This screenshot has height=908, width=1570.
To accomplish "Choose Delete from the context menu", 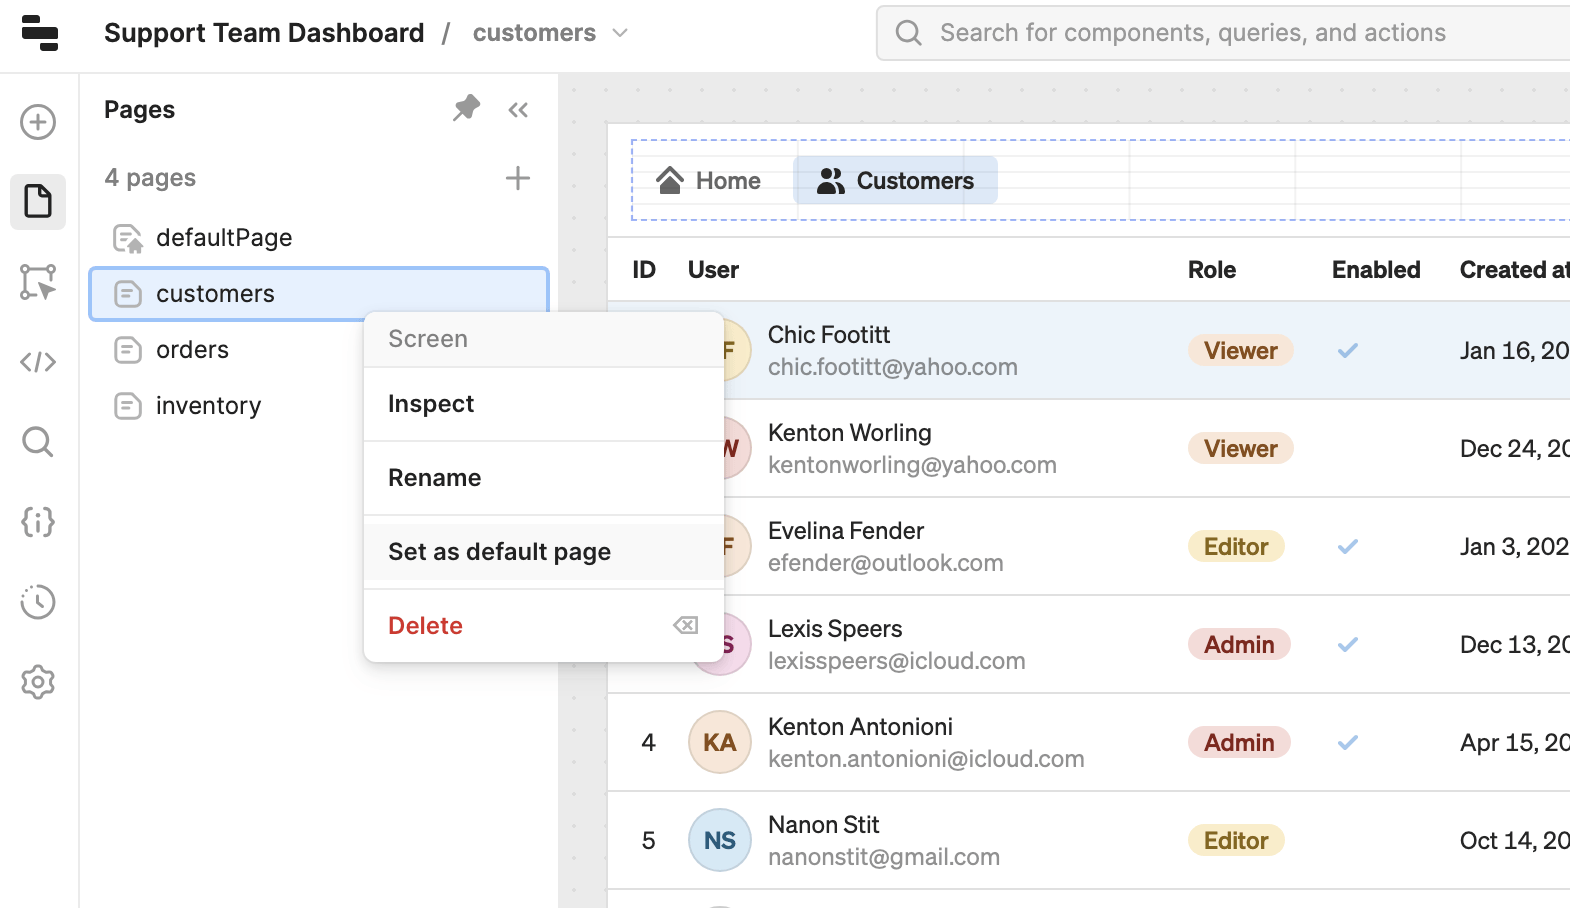I will coord(543,626).
